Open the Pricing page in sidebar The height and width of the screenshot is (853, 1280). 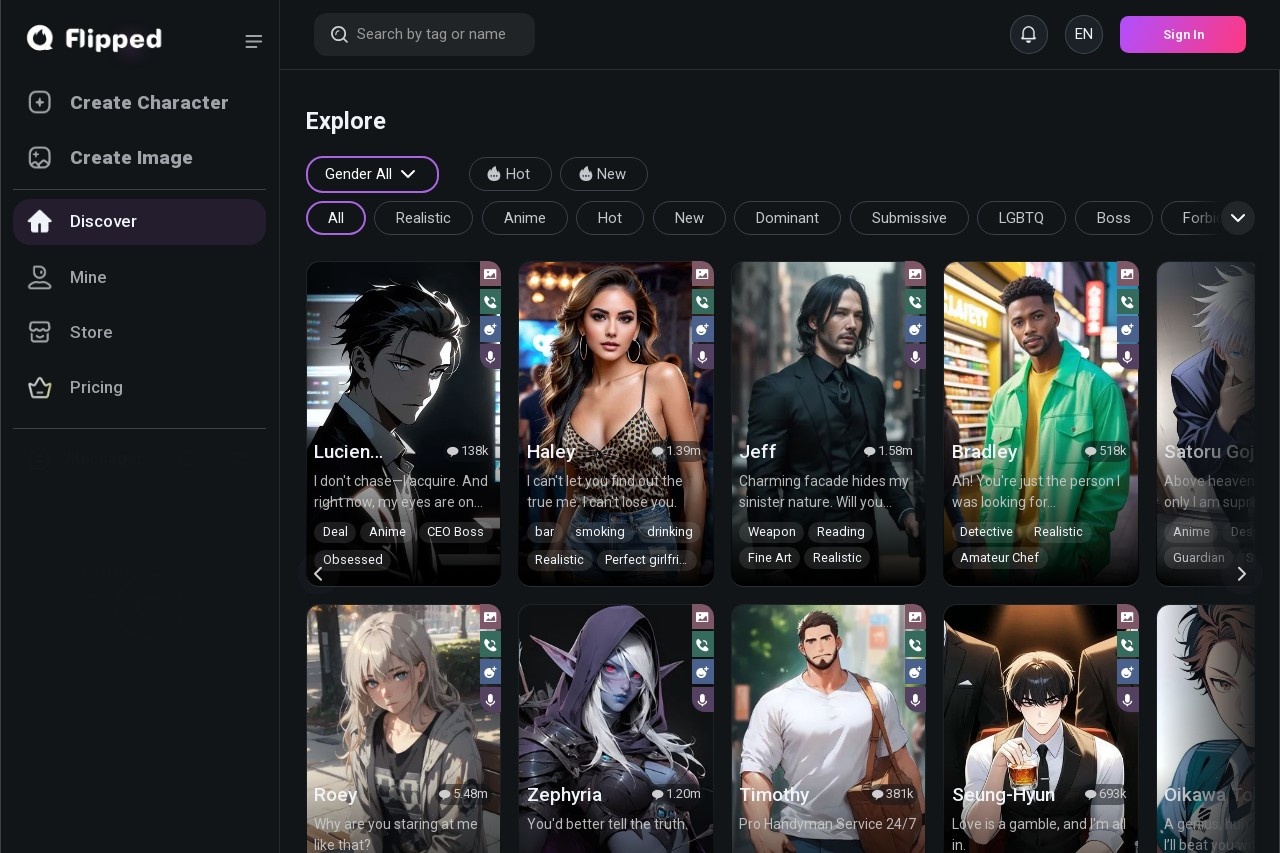pyautogui.click(x=139, y=387)
